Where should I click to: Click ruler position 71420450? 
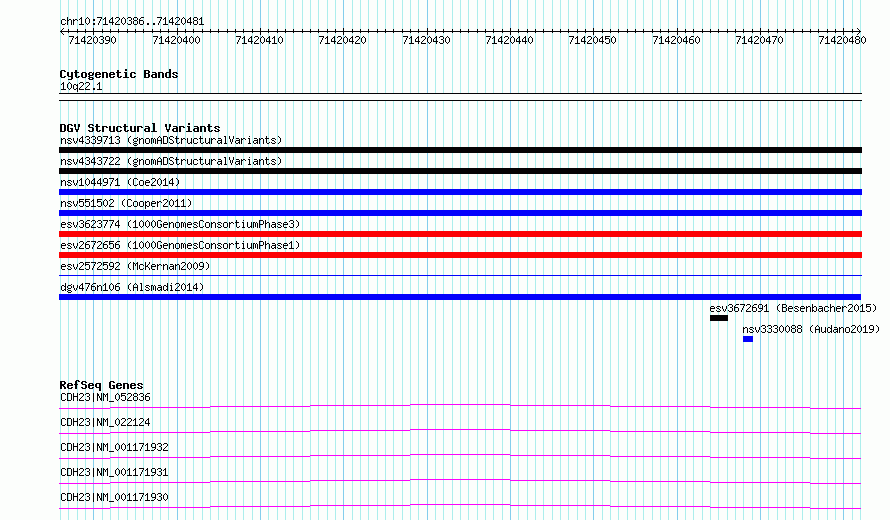coord(592,40)
